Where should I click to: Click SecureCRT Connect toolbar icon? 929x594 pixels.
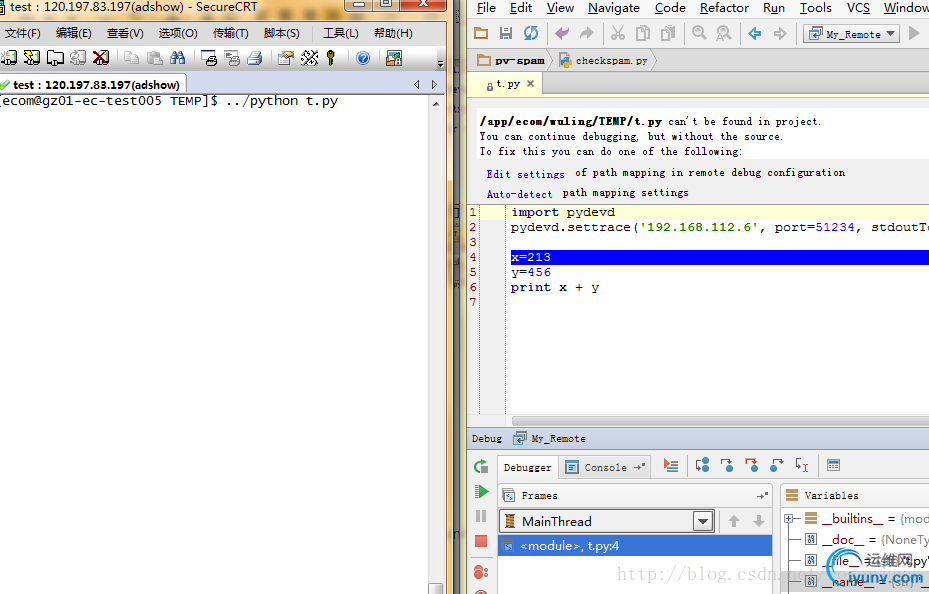(x=8, y=57)
